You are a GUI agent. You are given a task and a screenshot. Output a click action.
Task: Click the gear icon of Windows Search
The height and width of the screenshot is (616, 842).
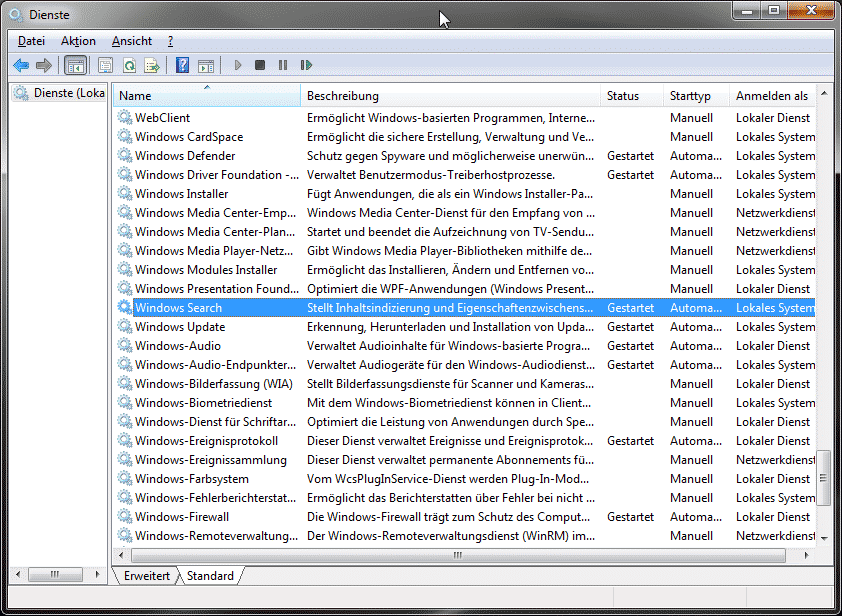pos(125,307)
